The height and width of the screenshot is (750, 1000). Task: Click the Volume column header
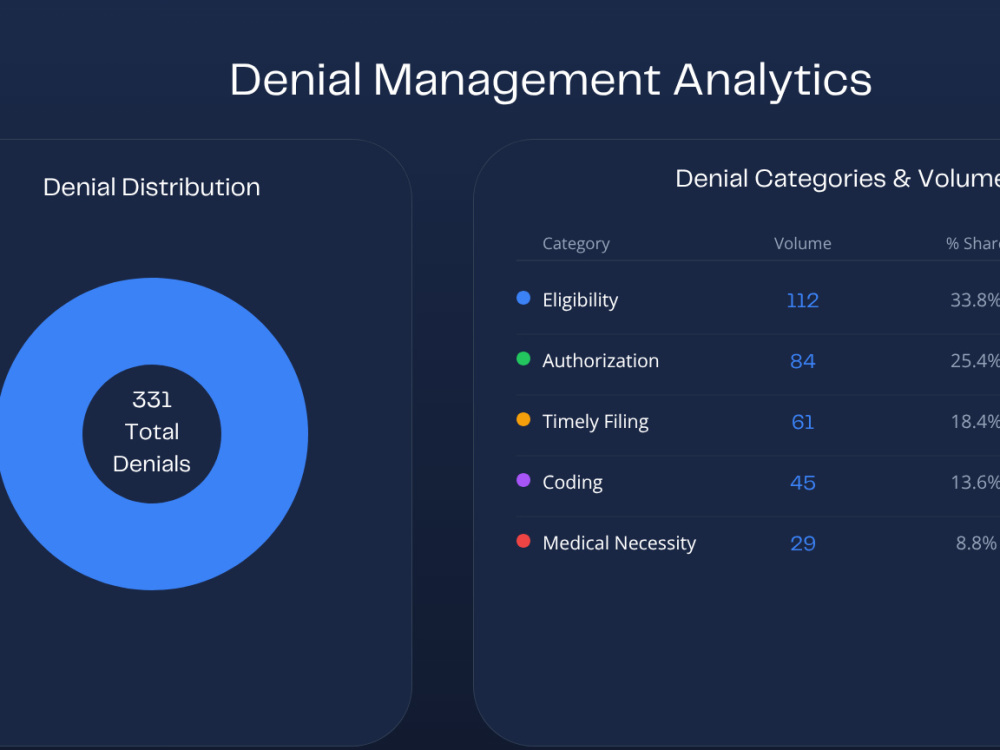pyautogui.click(x=802, y=244)
